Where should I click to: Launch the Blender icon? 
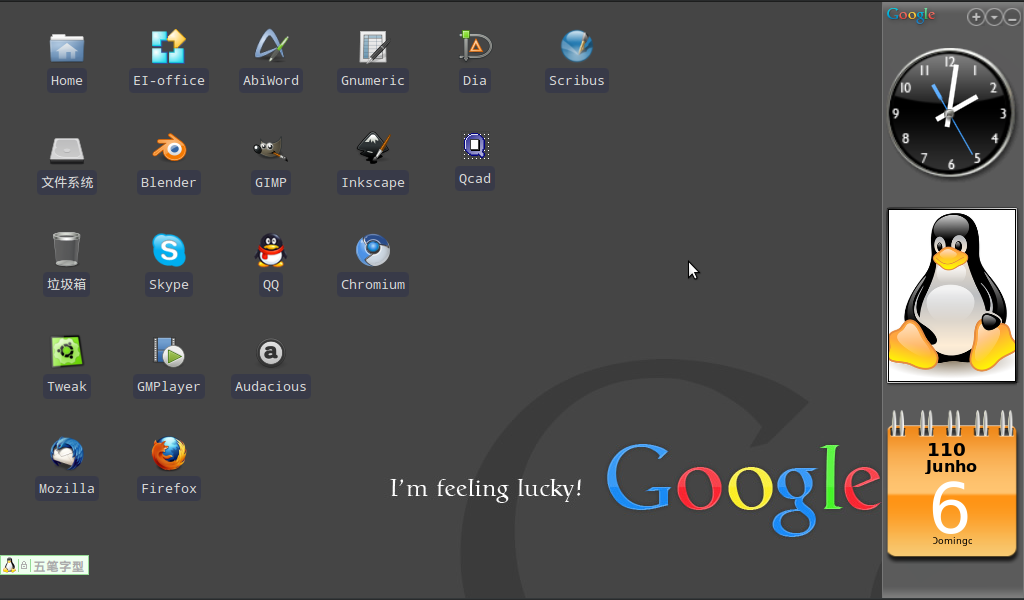coord(168,148)
